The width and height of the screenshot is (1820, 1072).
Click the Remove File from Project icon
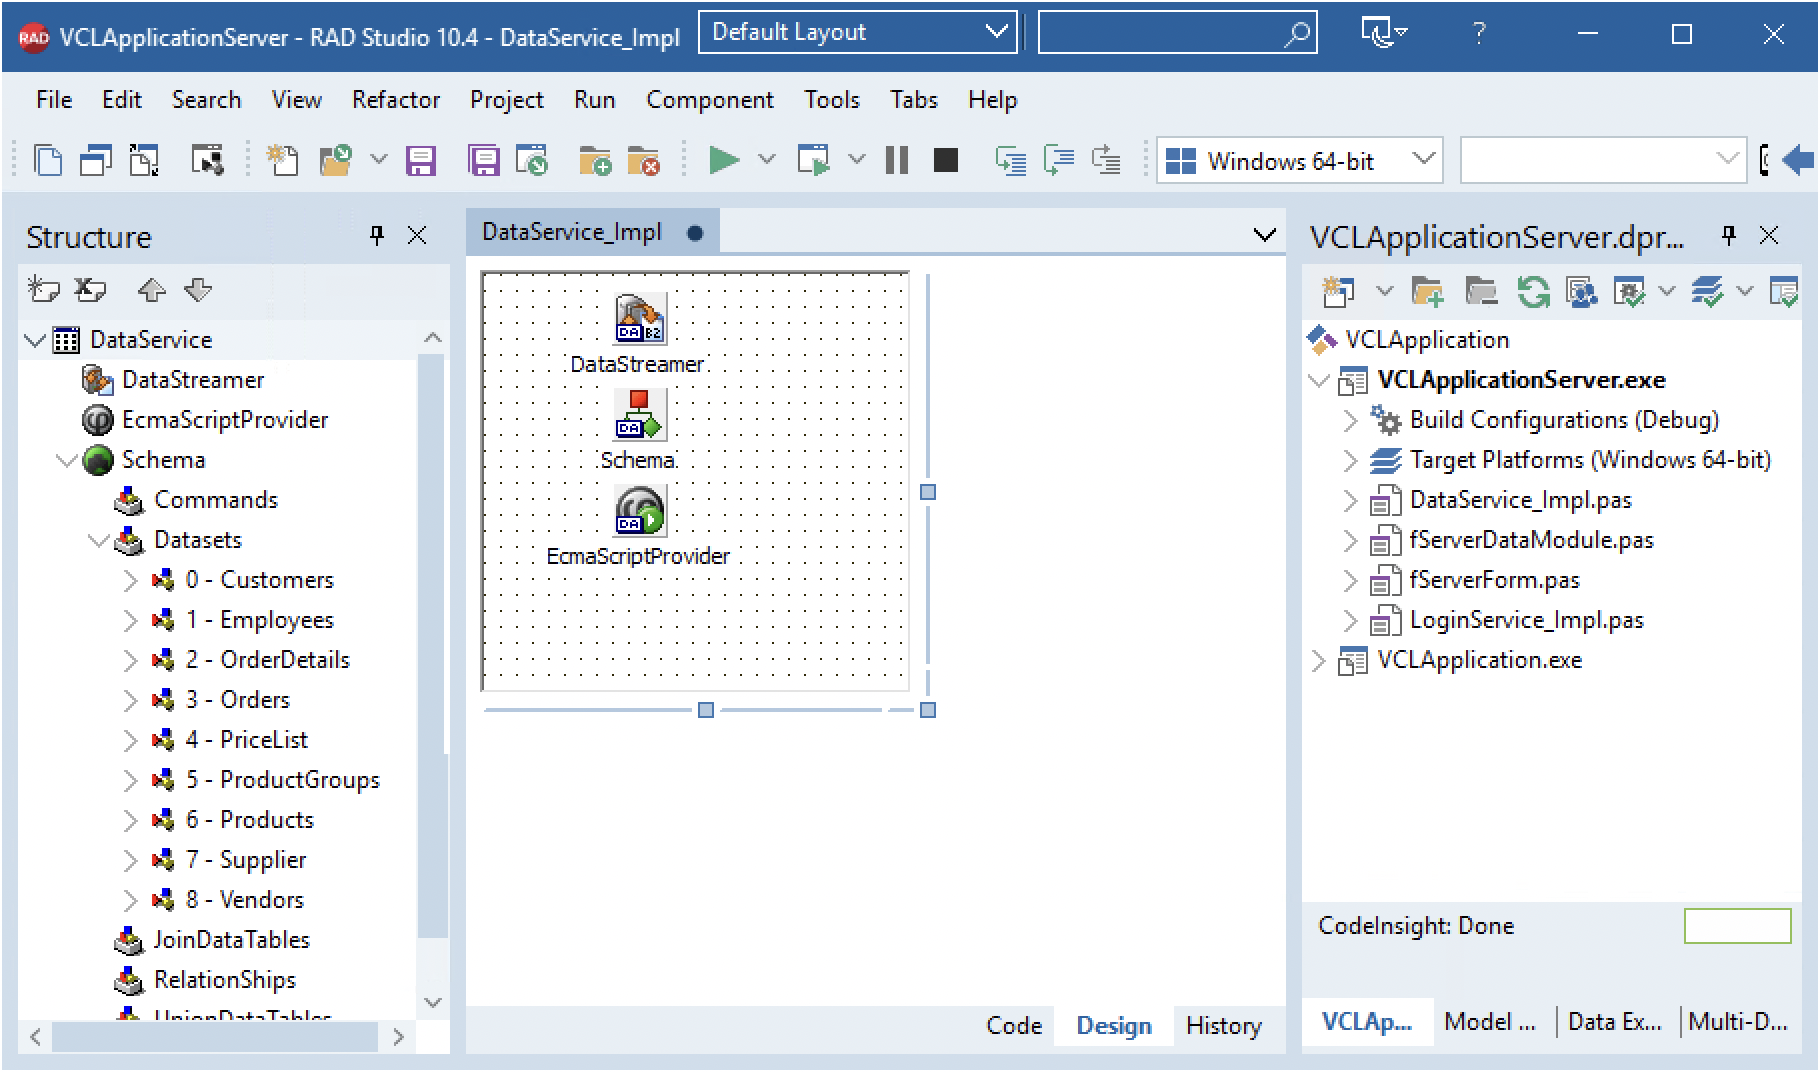[643, 160]
